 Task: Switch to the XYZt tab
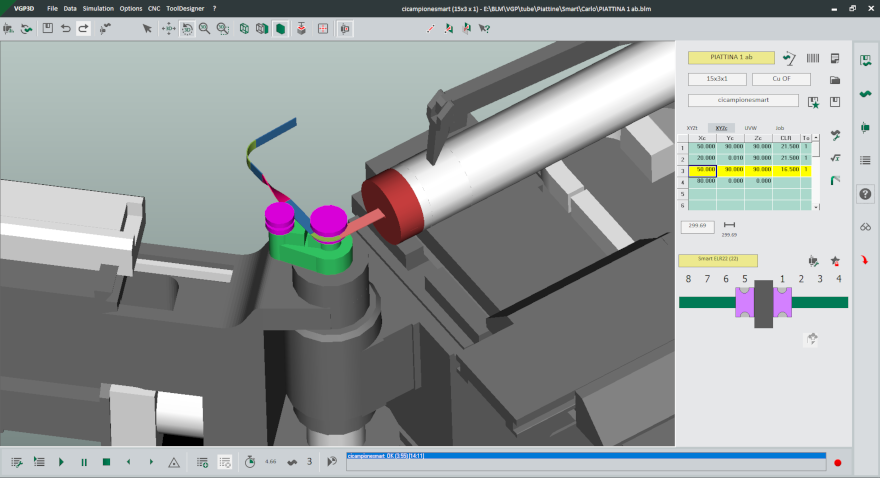(692, 128)
